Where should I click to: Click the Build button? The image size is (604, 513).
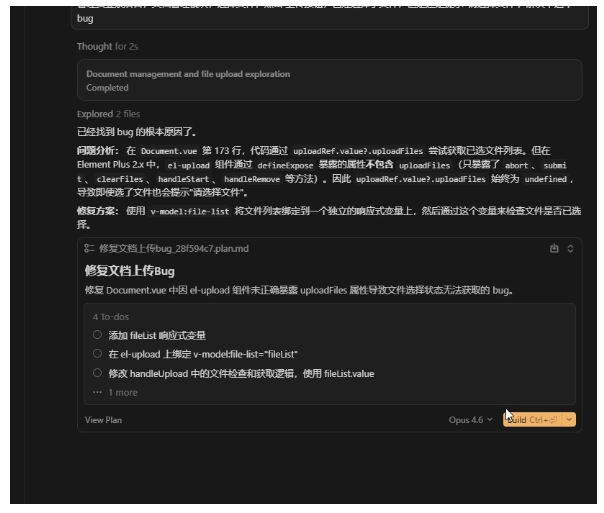click(x=533, y=419)
